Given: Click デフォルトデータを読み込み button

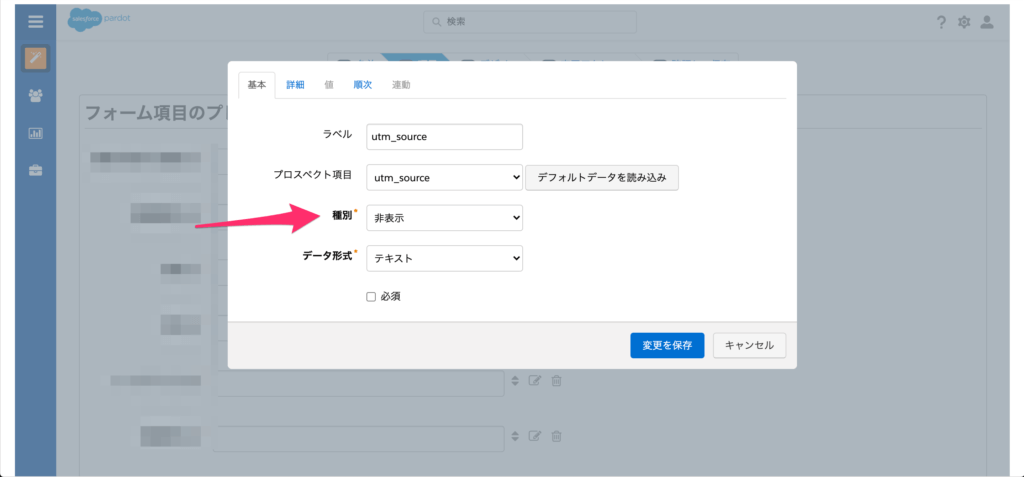Looking at the screenshot, I should (x=602, y=177).
